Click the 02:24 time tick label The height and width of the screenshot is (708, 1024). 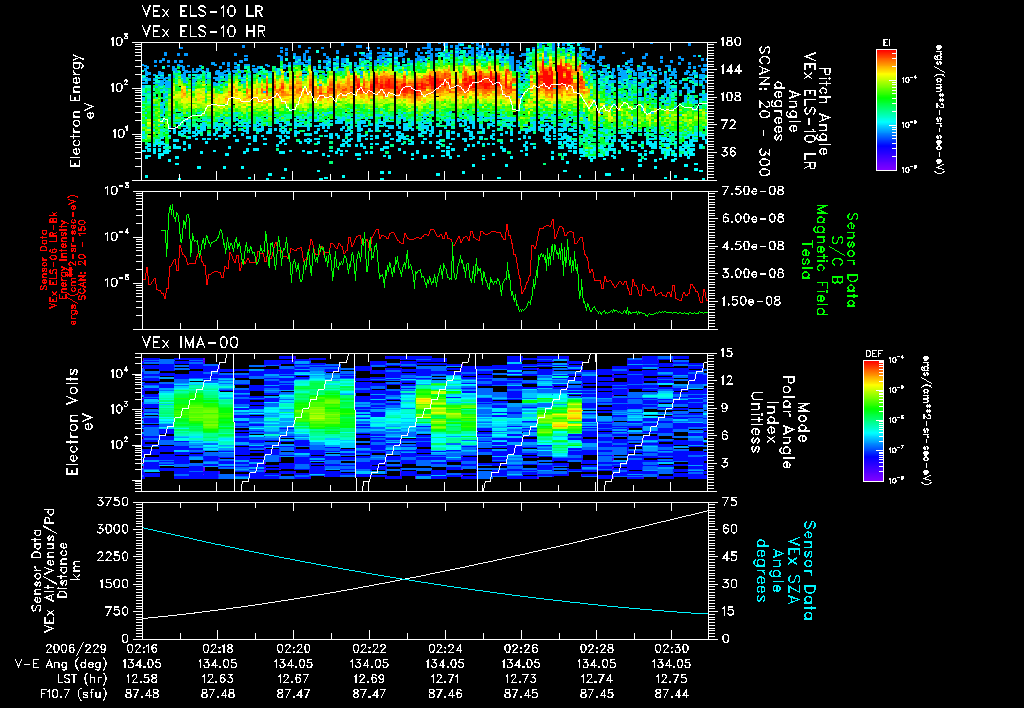[445, 649]
